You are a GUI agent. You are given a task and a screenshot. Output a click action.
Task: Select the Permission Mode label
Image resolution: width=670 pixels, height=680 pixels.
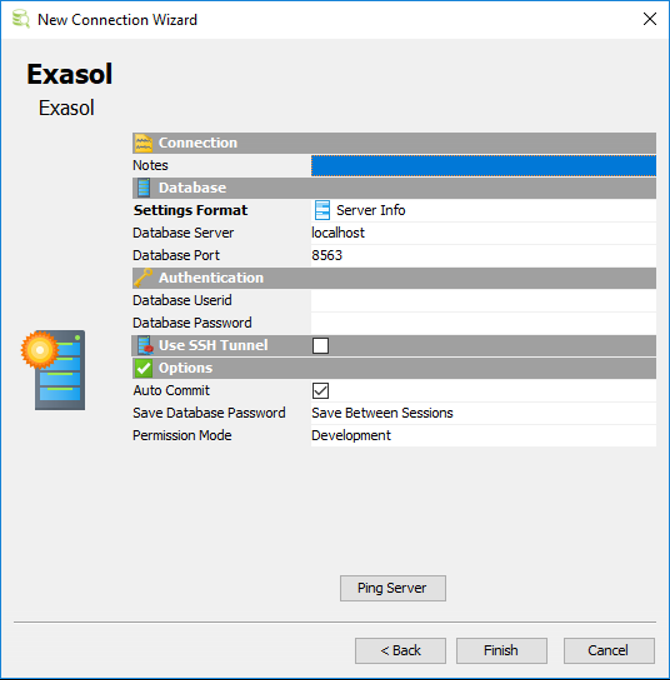click(x=182, y=435)
